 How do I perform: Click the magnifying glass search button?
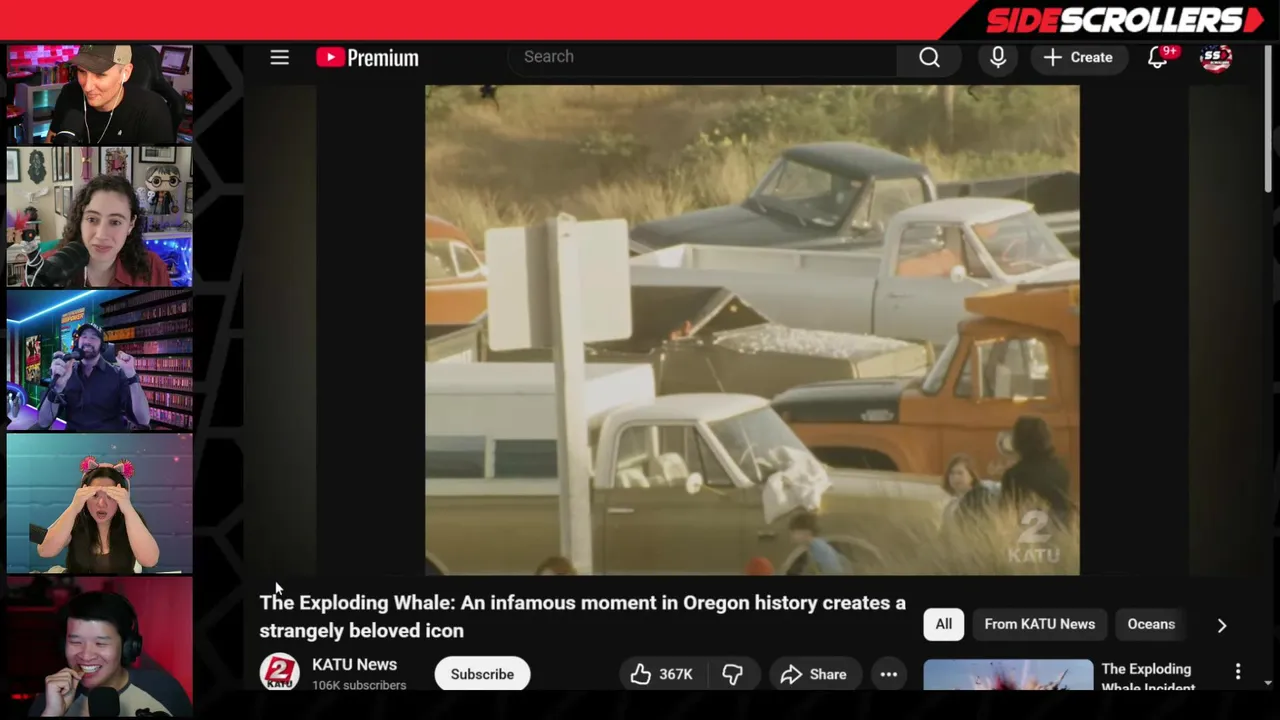929,58
